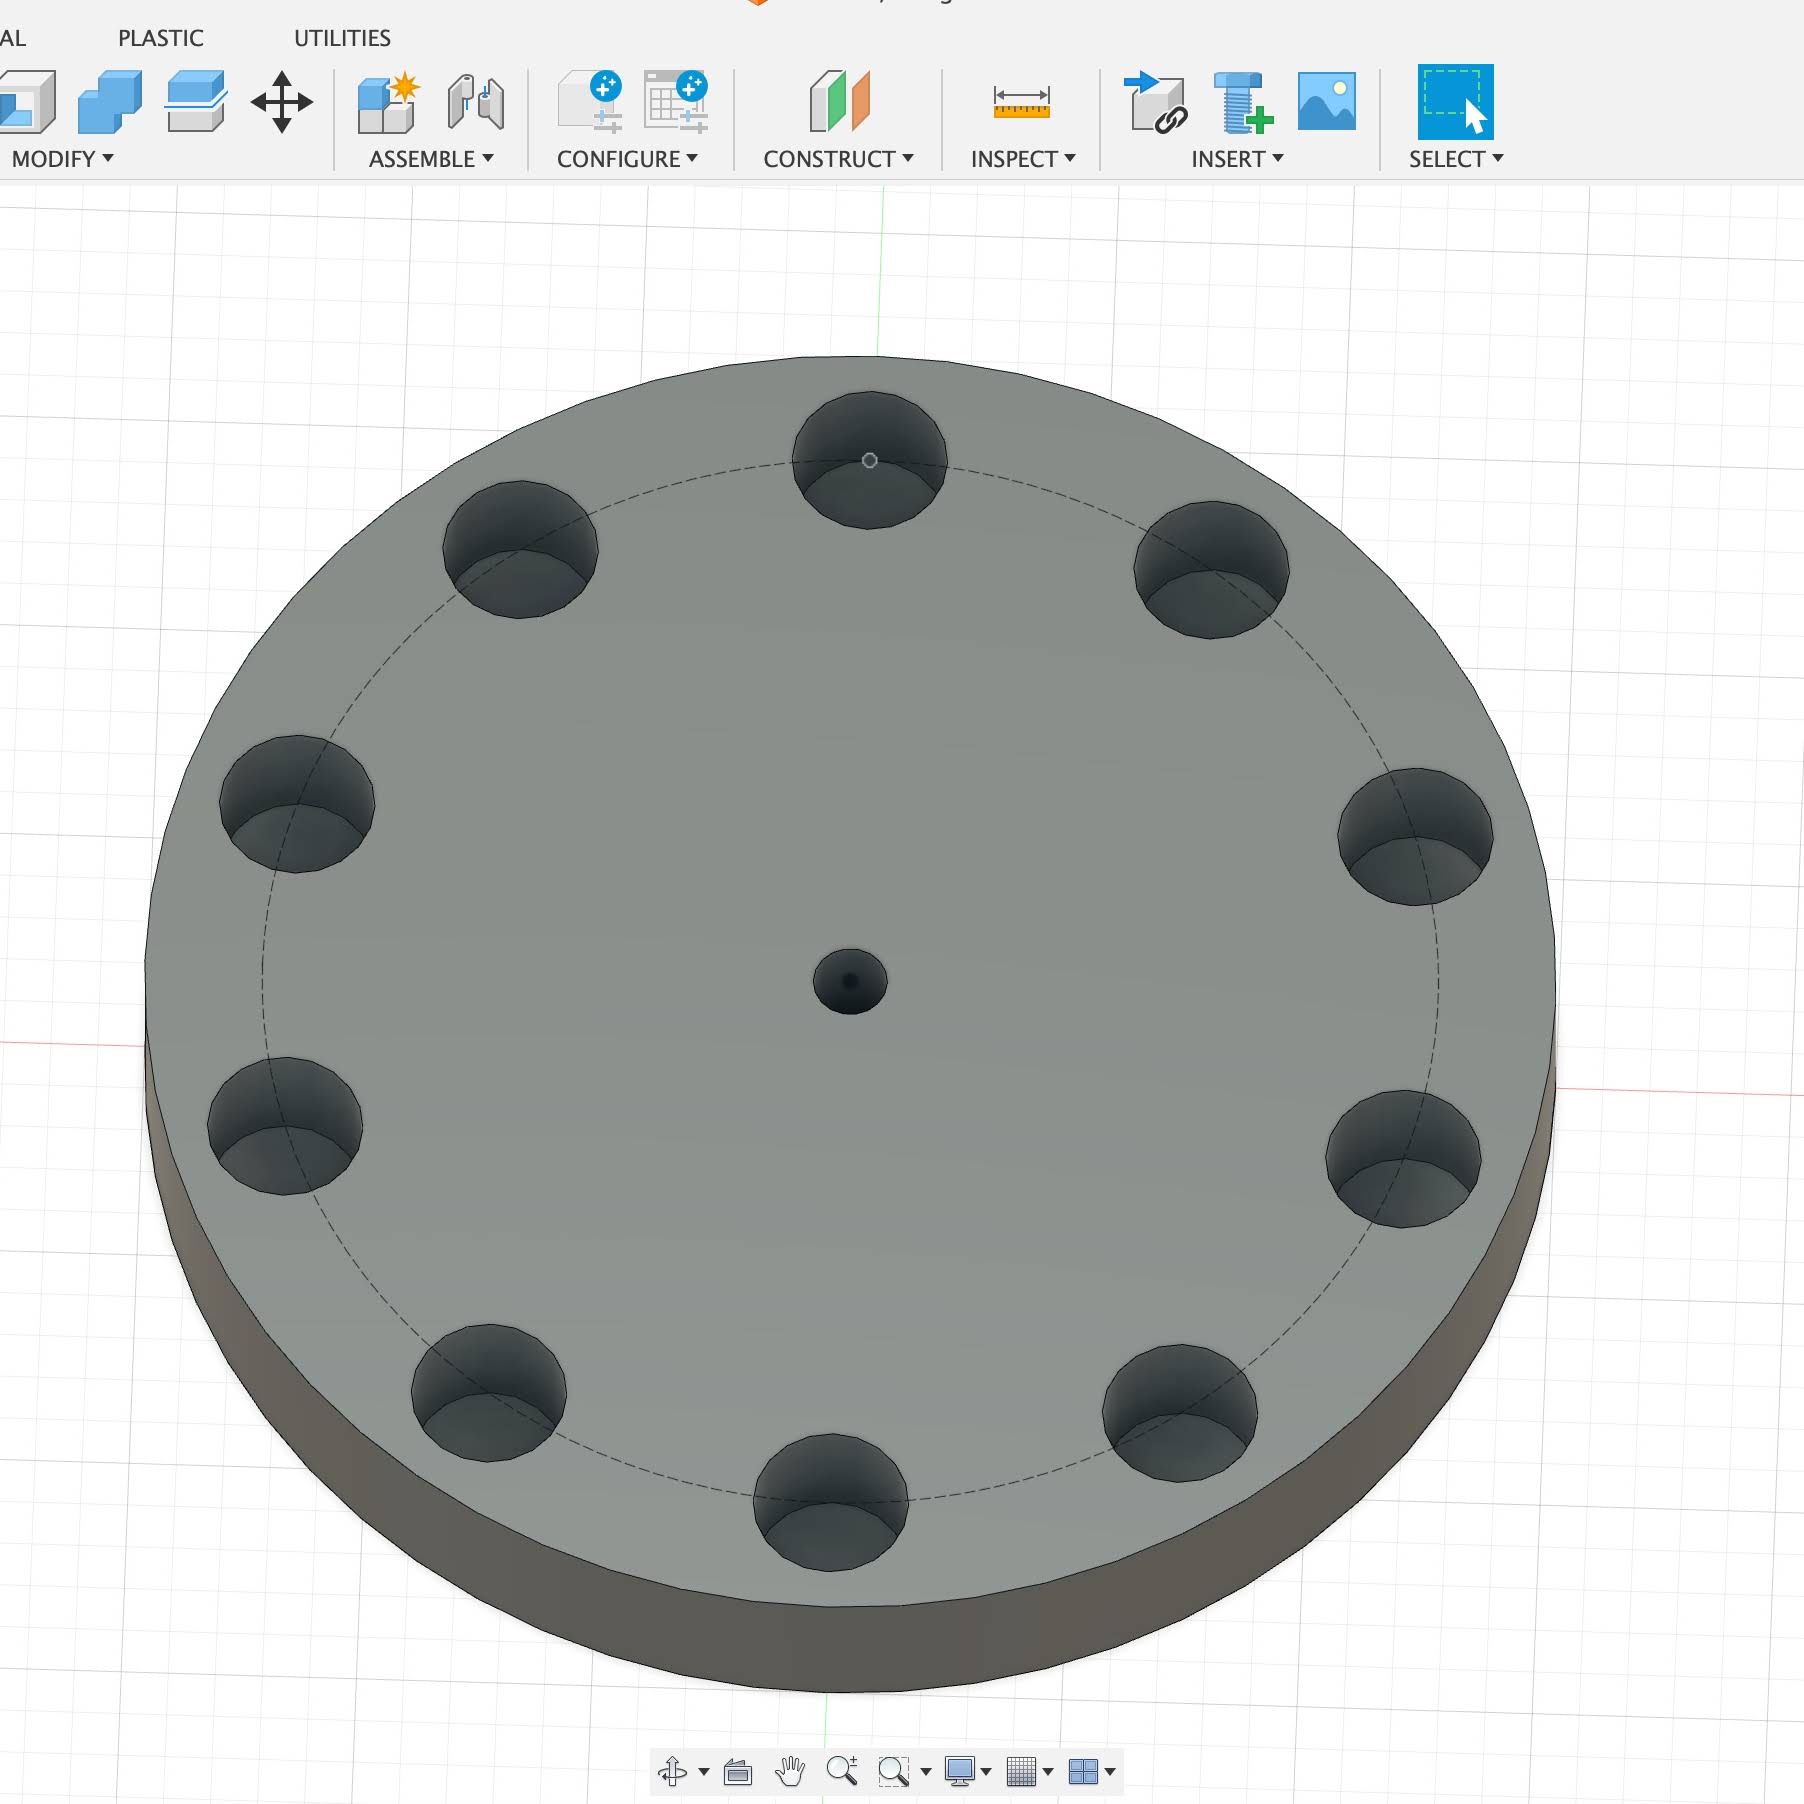Choose the Zoom magnifier tool
1804x1804 pixels.
point(842,1772)
